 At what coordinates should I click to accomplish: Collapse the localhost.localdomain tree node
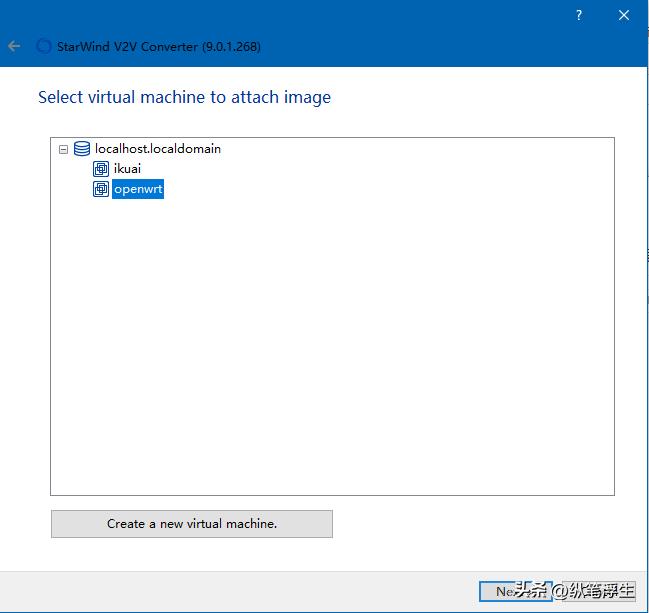tap(63, 149)
